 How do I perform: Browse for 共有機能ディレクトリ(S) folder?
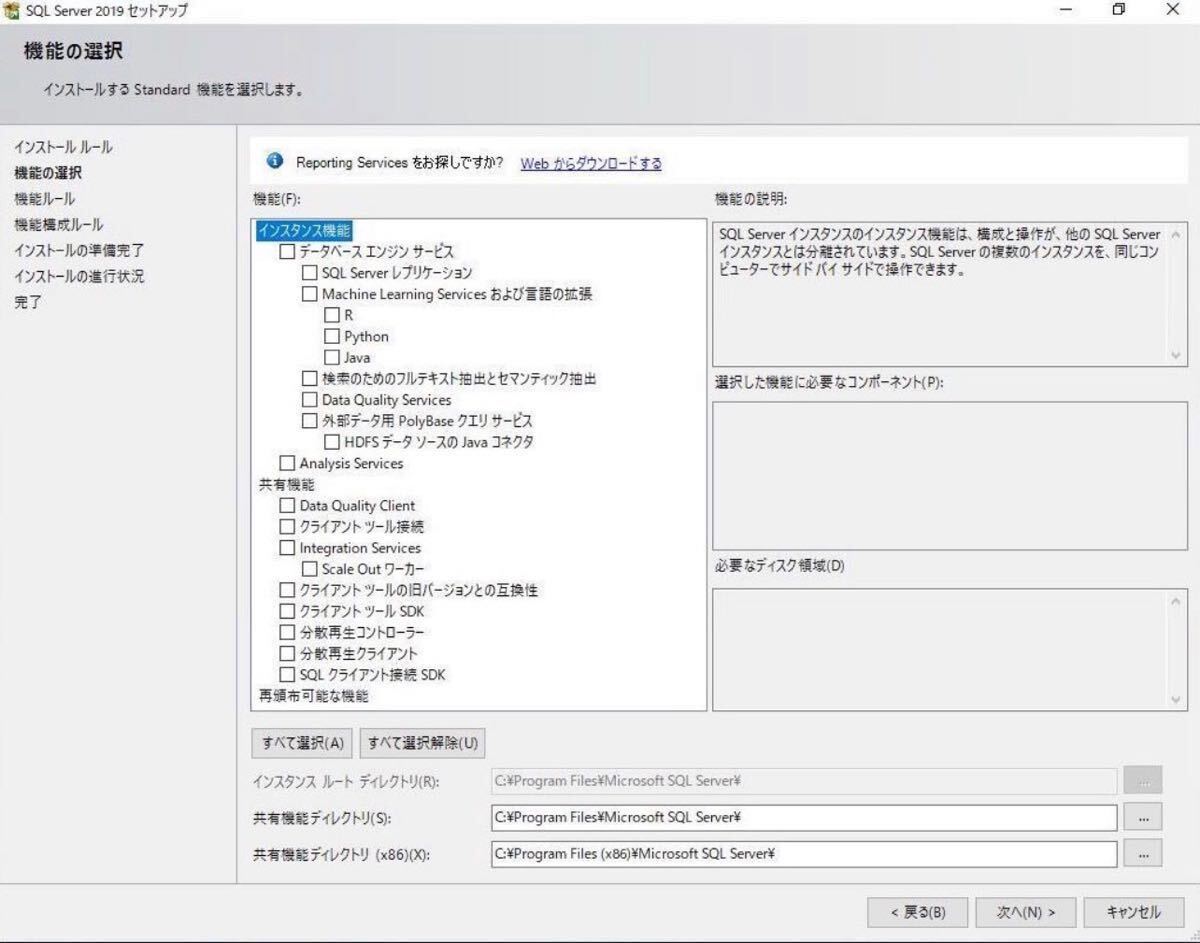(x=1143, y=818)
